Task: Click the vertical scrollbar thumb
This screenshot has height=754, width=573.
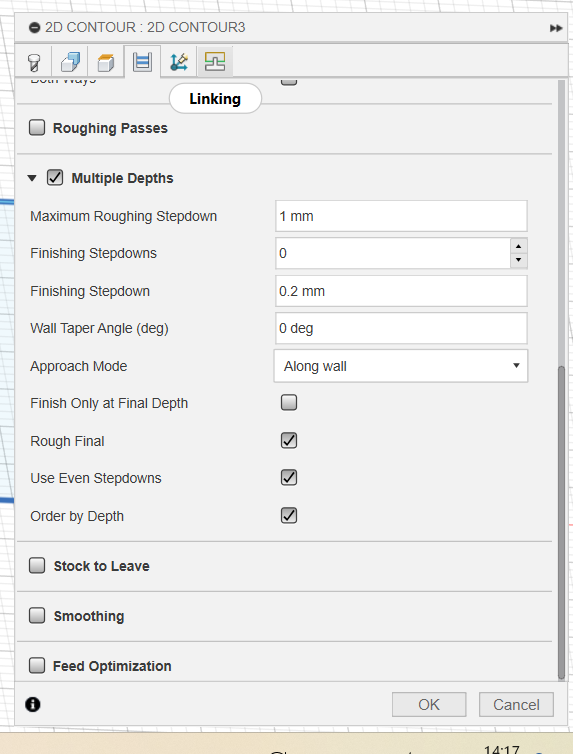Action: click(x=561, y=523)
